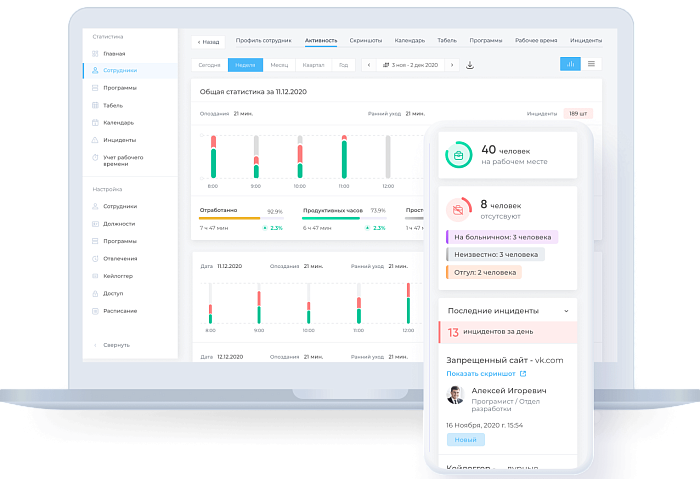Collapse the sidebar with Свернуть
This screenshot has width=700, height=479.
tap(115, 345)
